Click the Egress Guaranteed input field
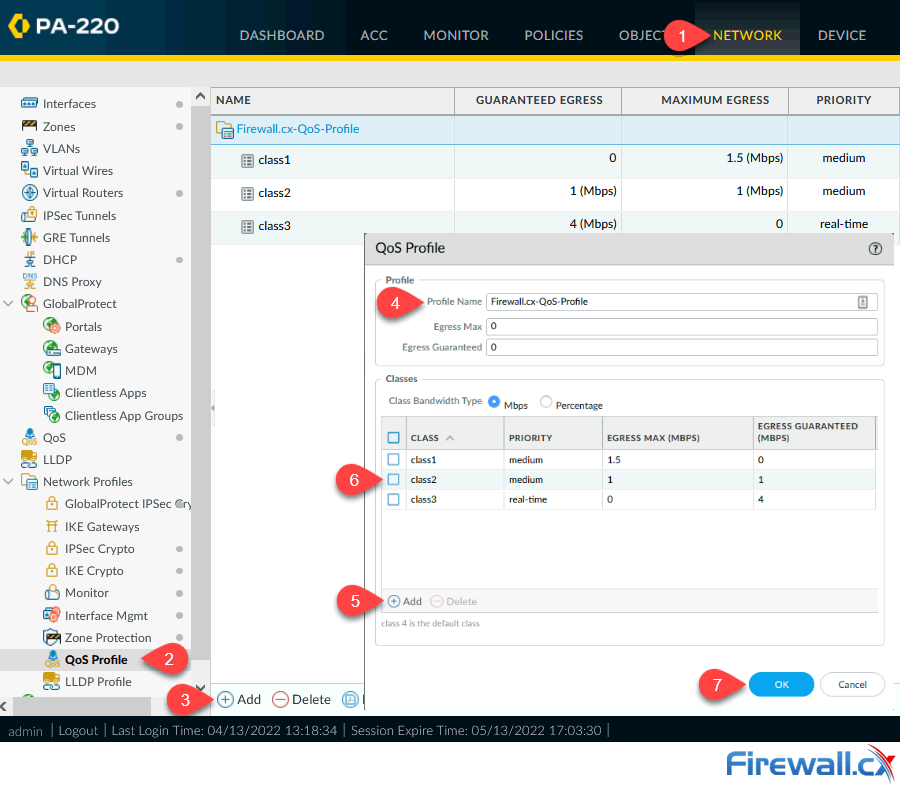 [x=681, y=347]
